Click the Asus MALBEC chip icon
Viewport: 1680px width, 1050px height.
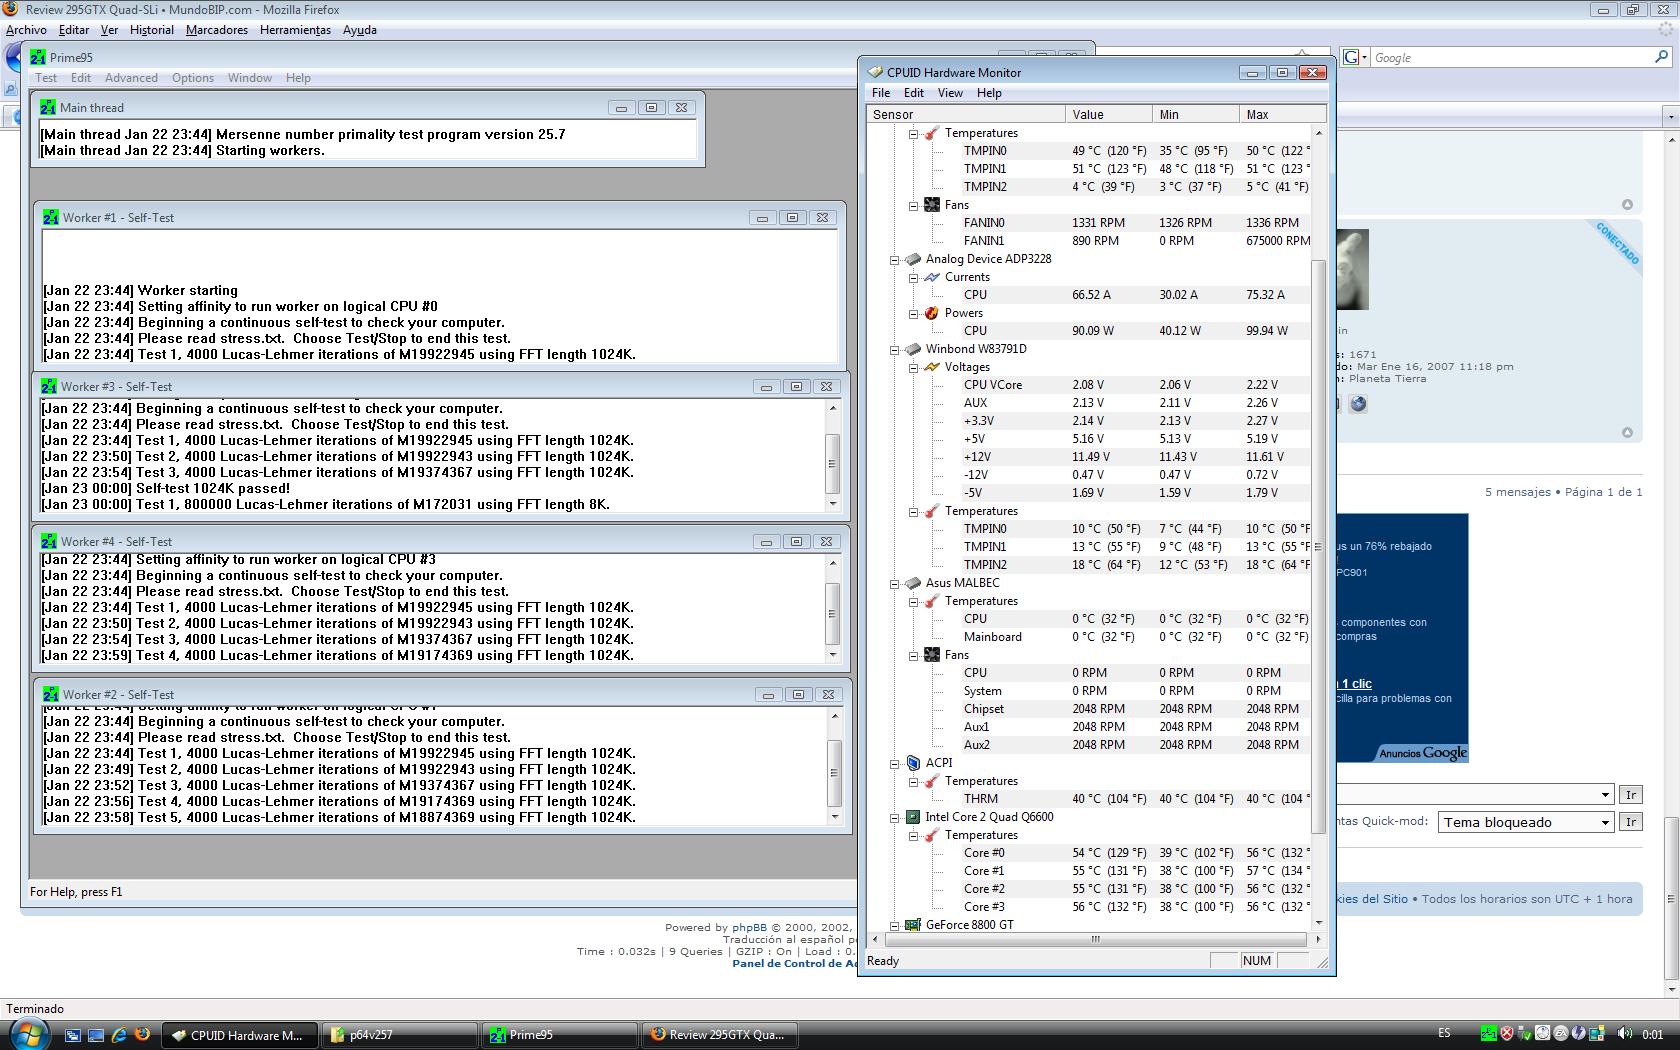click(x=913, y=583)
